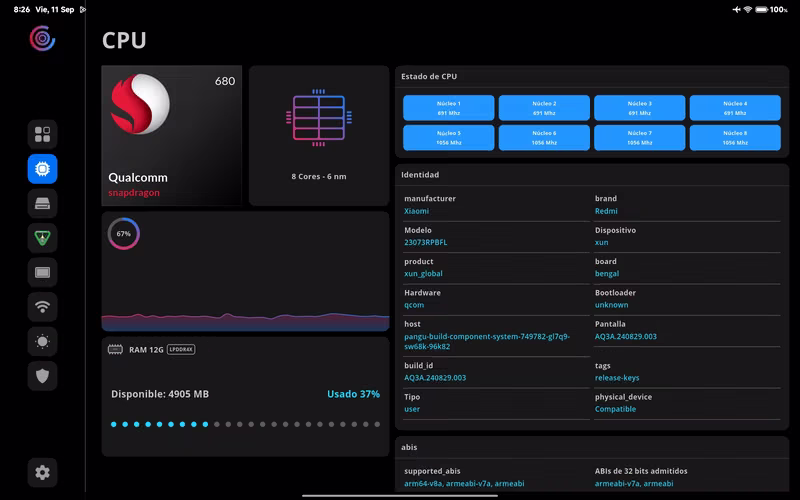This screenshot has width=800, height=500.
Task: Click the RAM memory chip icon
Action: point(115,349)
